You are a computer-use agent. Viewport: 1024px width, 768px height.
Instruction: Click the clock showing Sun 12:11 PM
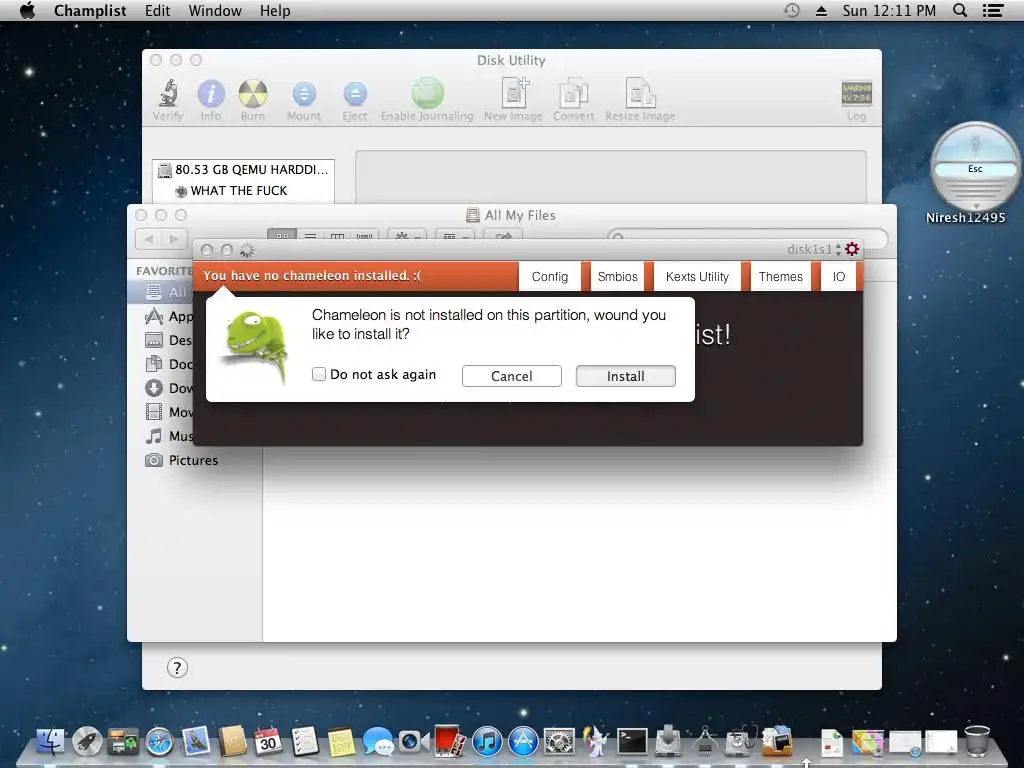click(889, 10)
